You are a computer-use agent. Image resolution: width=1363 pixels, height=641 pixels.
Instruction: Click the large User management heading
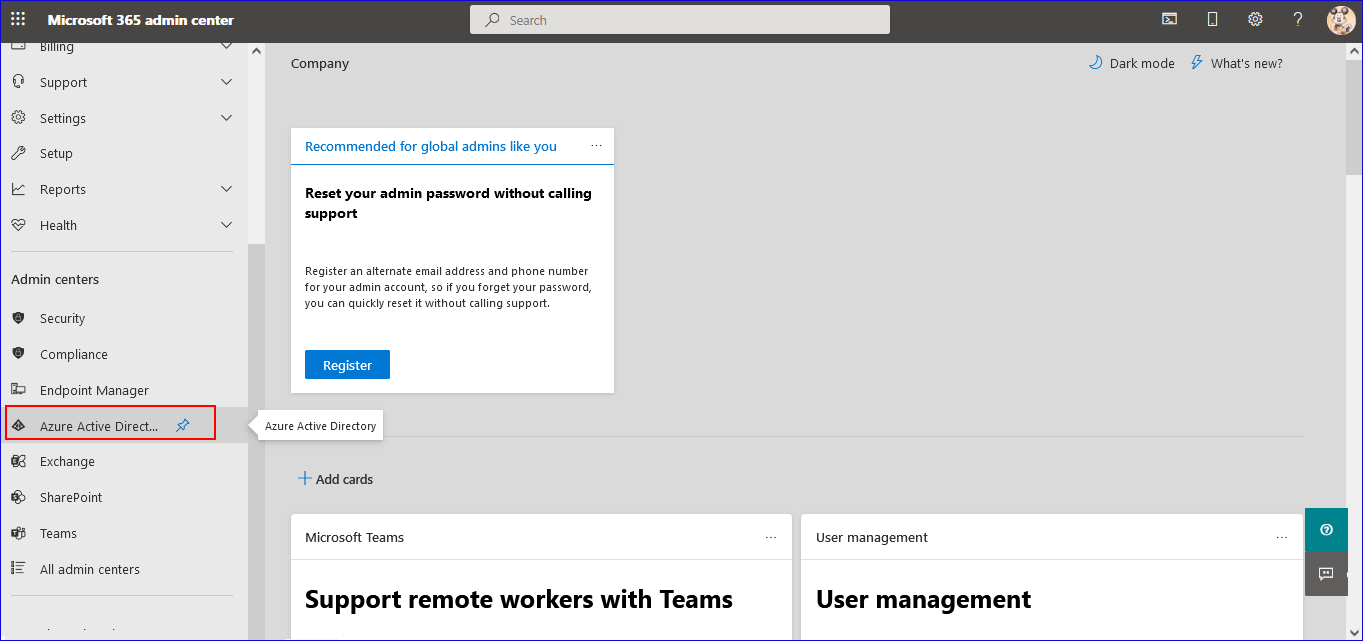tap(923, 599)
